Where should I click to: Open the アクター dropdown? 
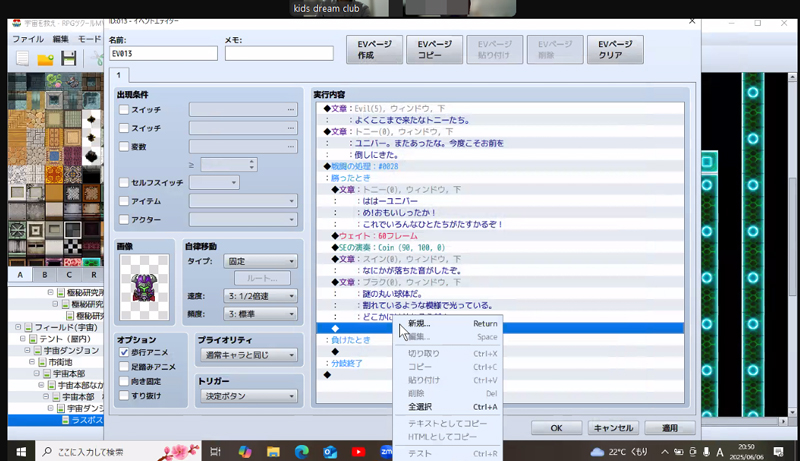pyautogui.click(x=243, y=219)
